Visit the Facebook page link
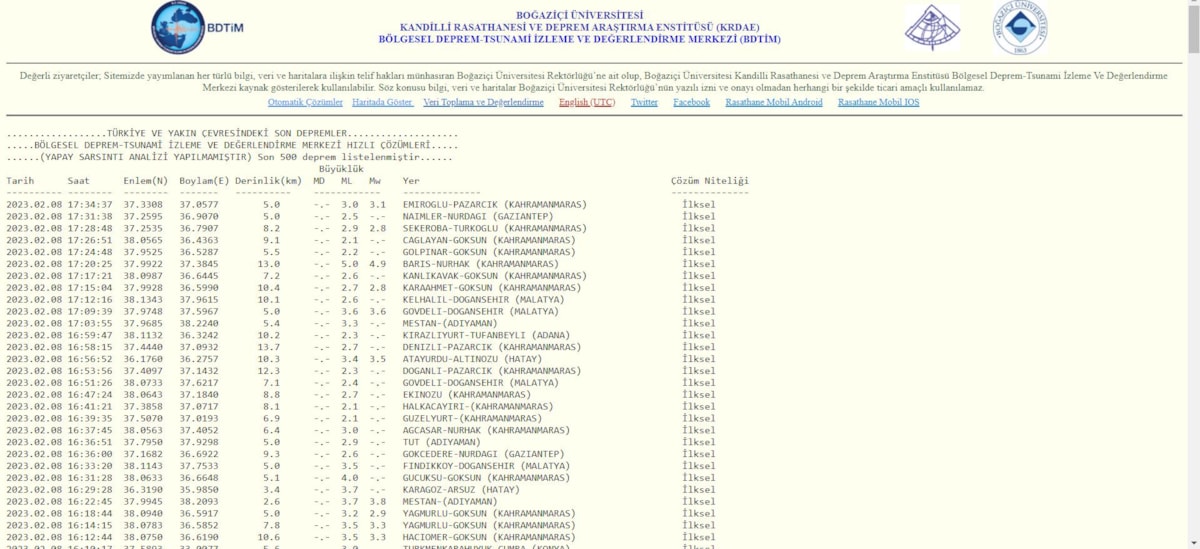 point(691,102)
